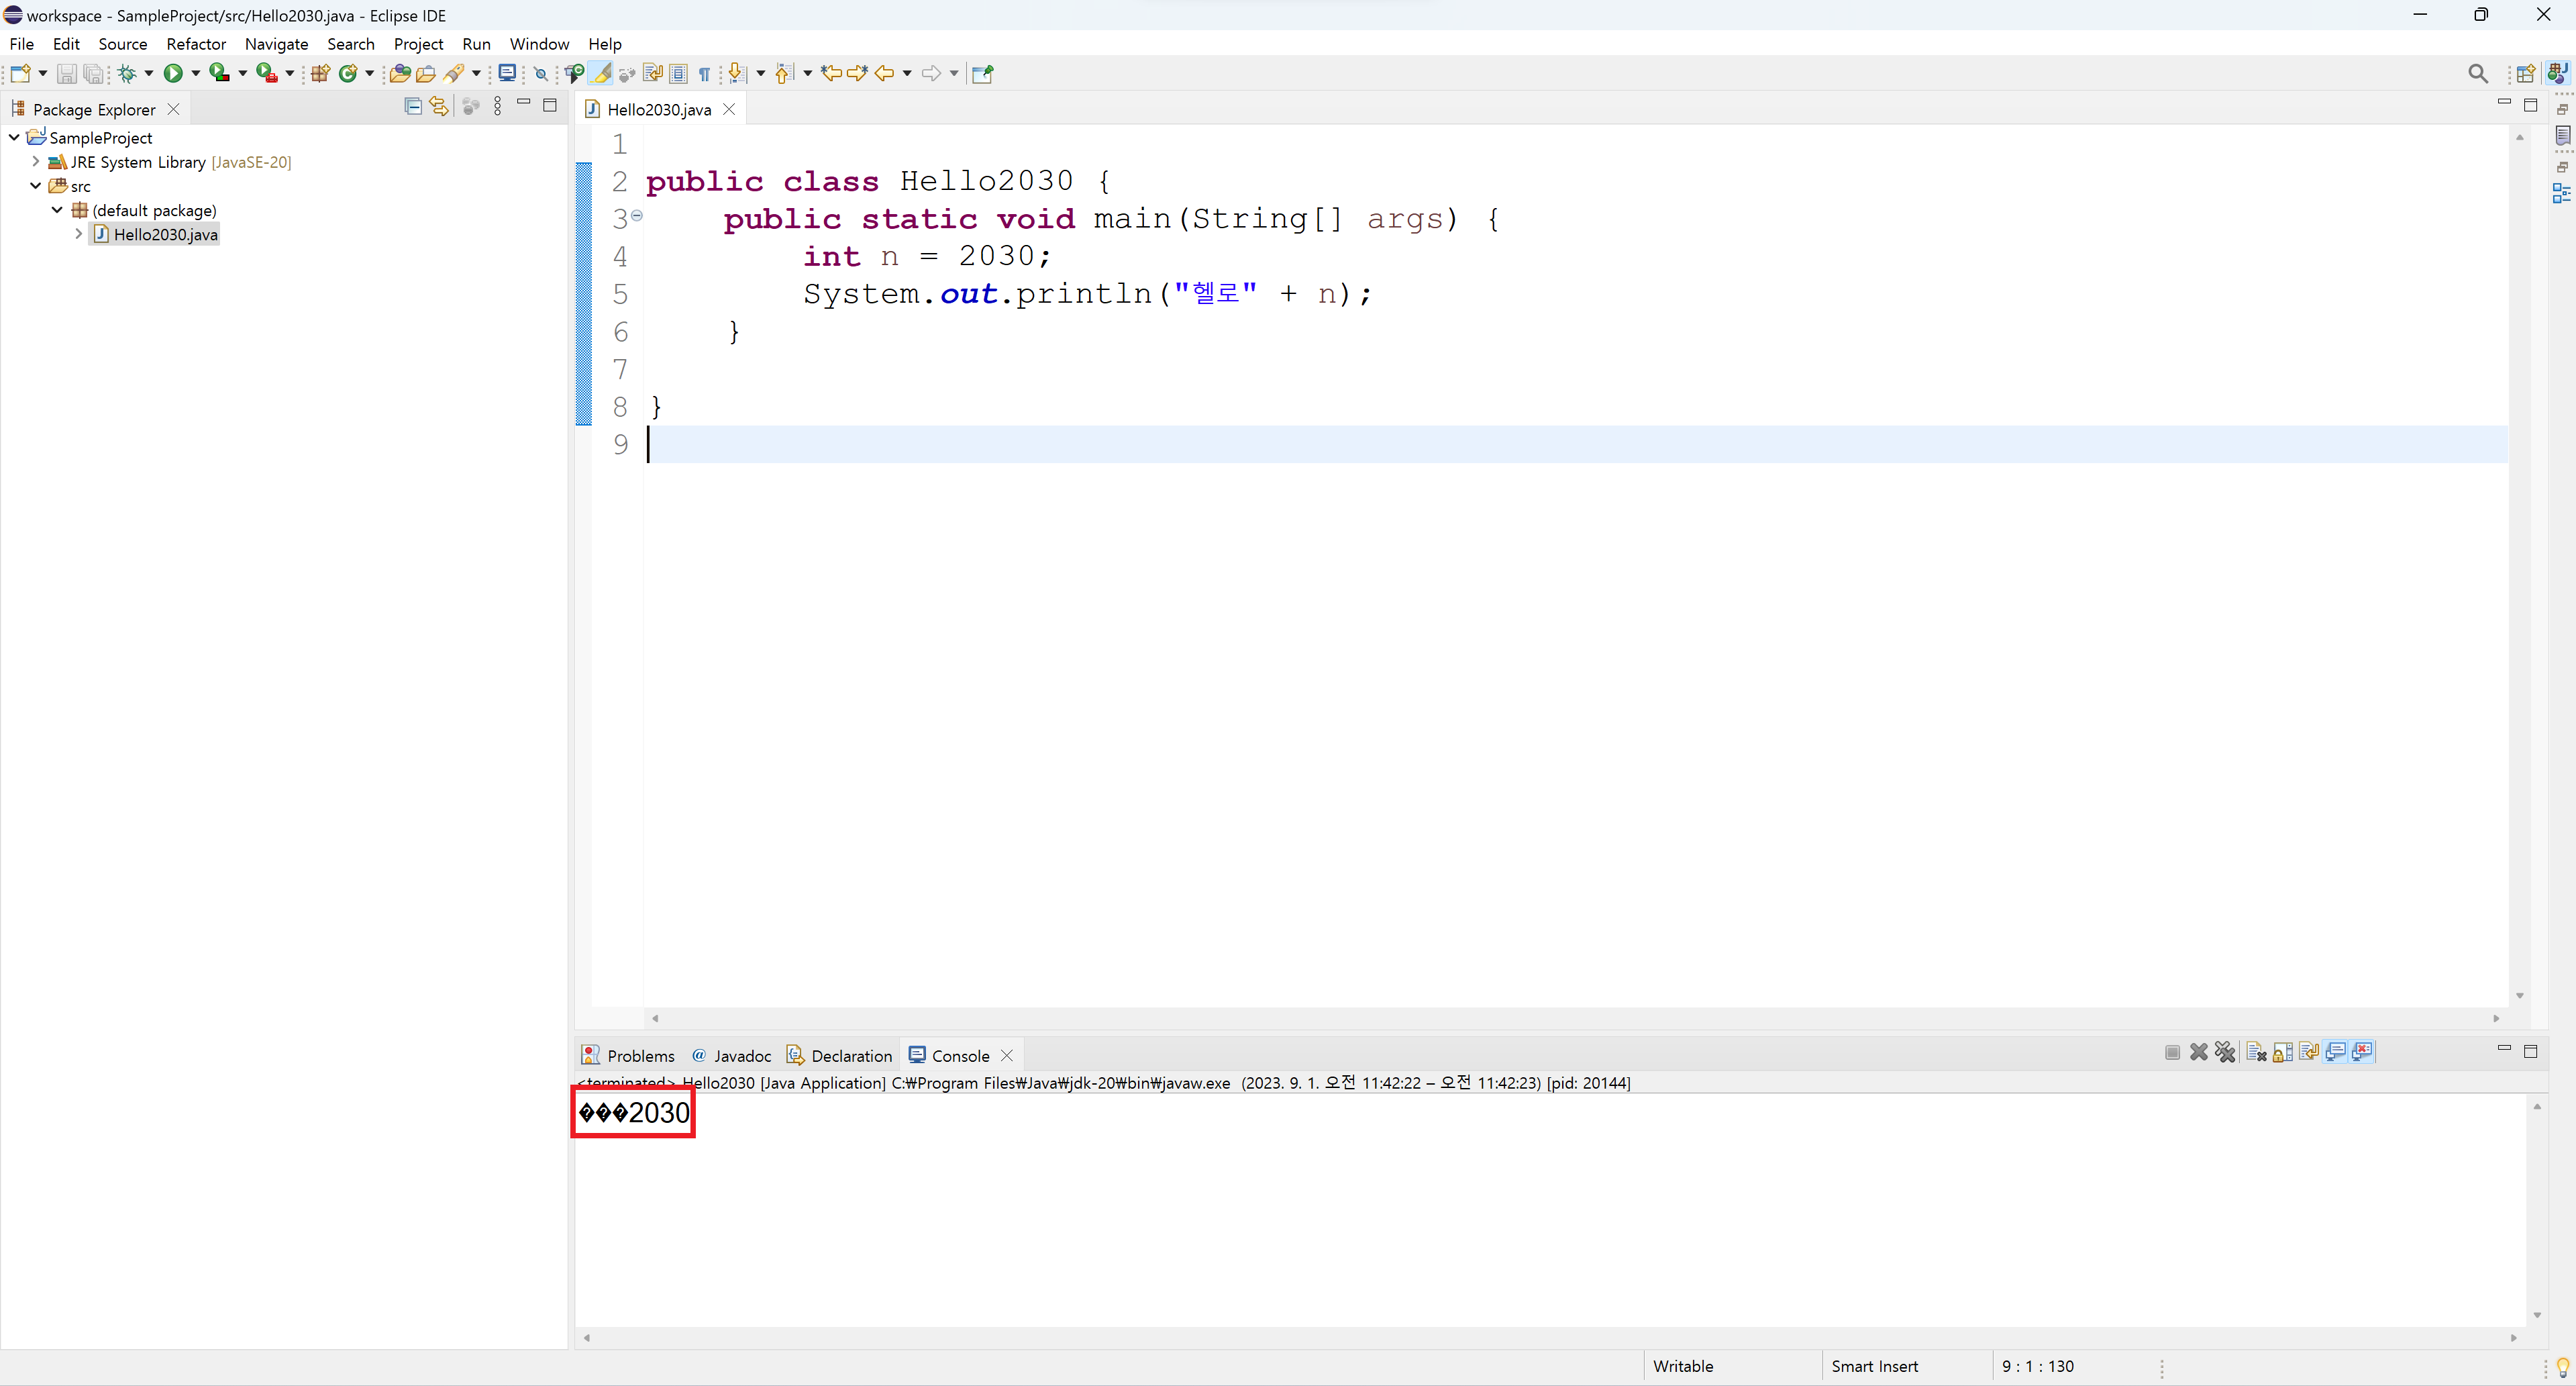Click the Coverage run icon

[219, 73]
